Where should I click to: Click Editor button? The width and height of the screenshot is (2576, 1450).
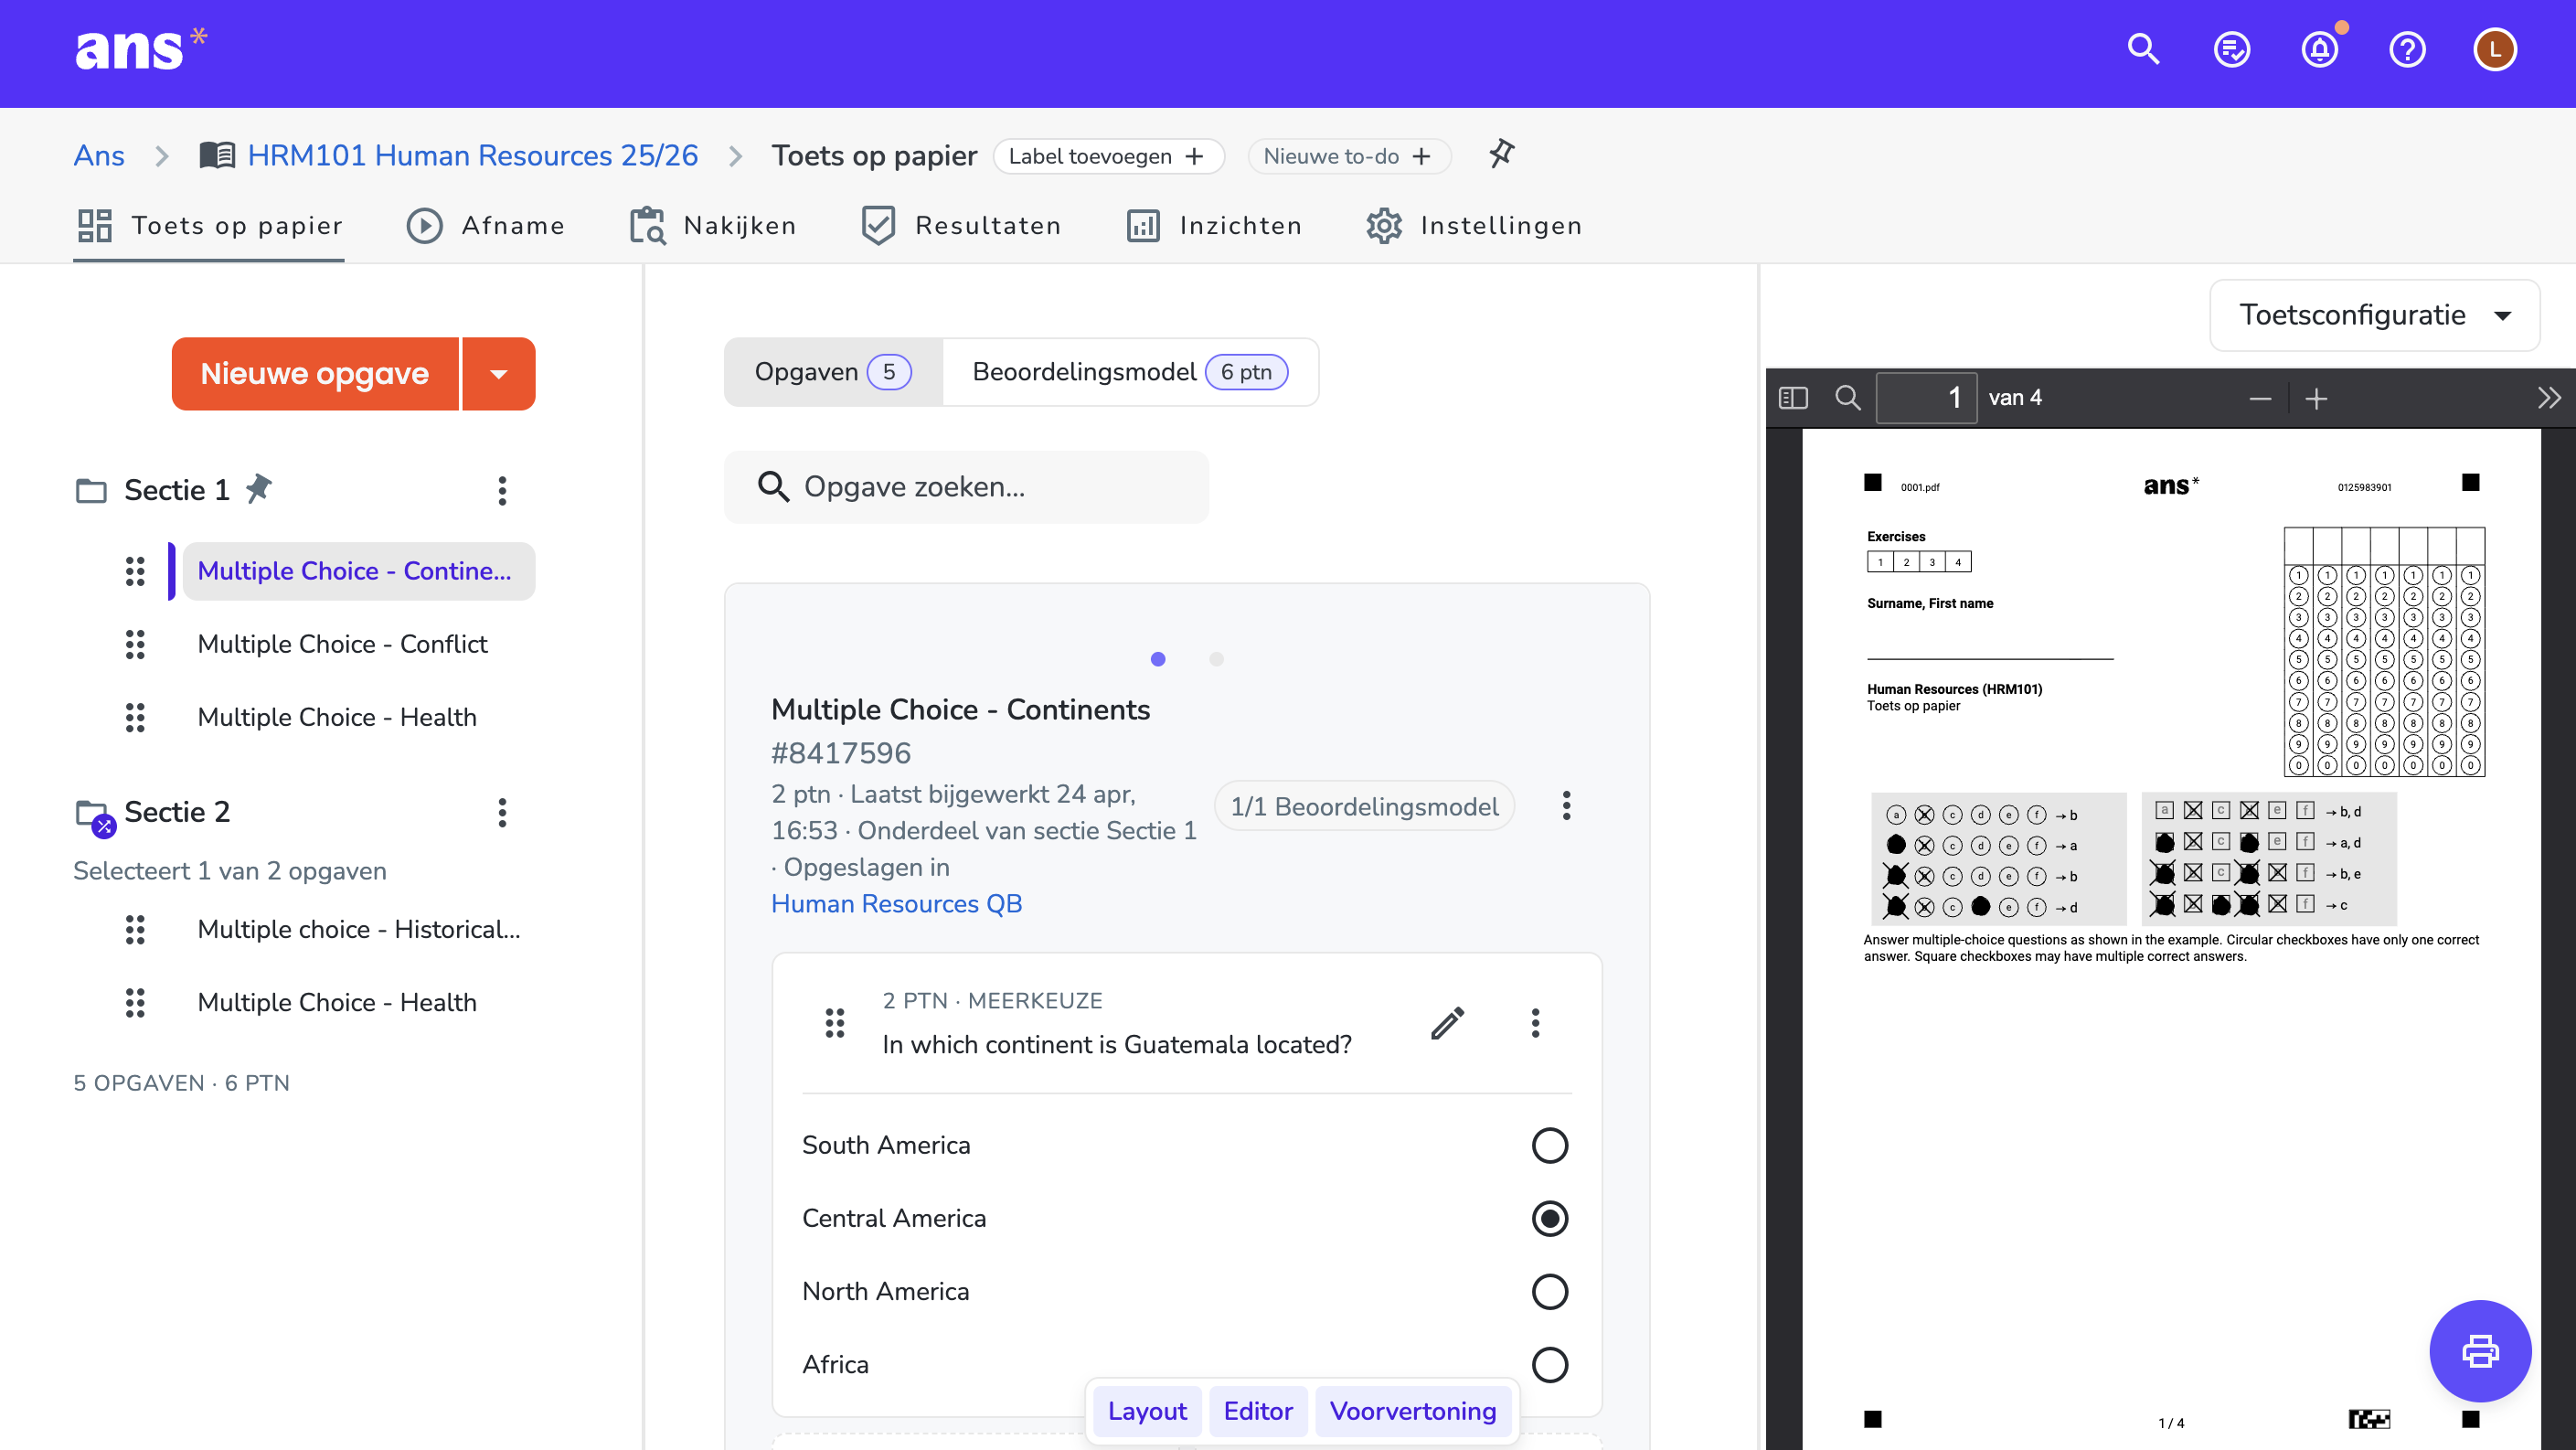click(1258, 1411)
